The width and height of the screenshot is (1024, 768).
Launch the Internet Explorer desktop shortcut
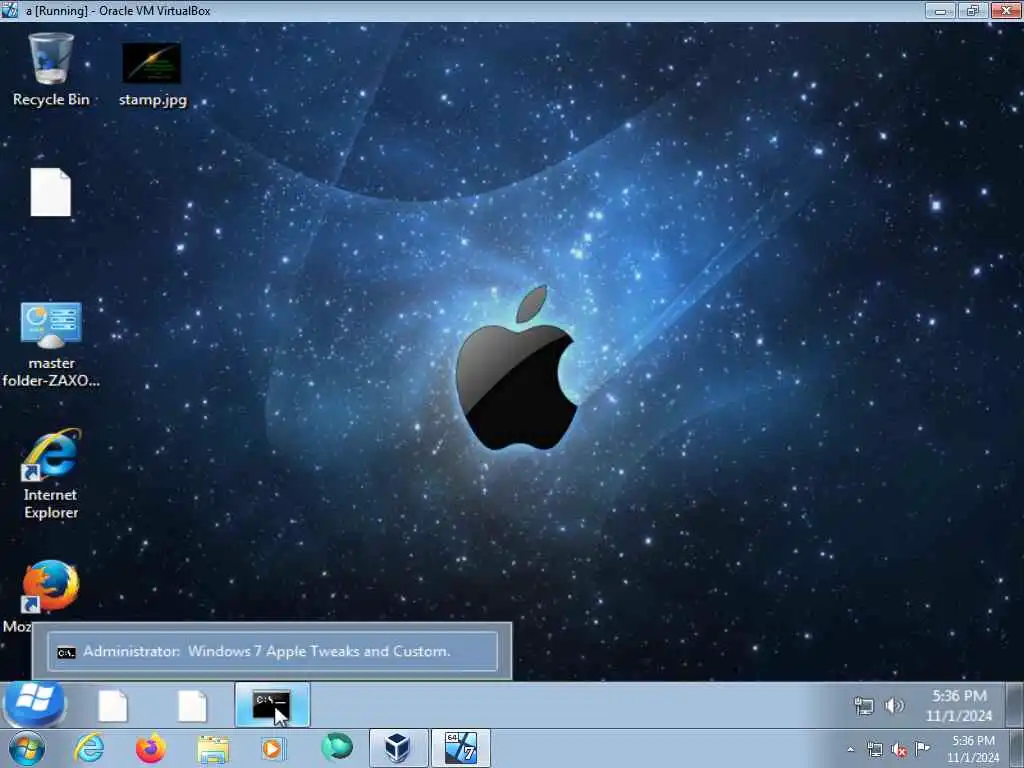point(51,473)
